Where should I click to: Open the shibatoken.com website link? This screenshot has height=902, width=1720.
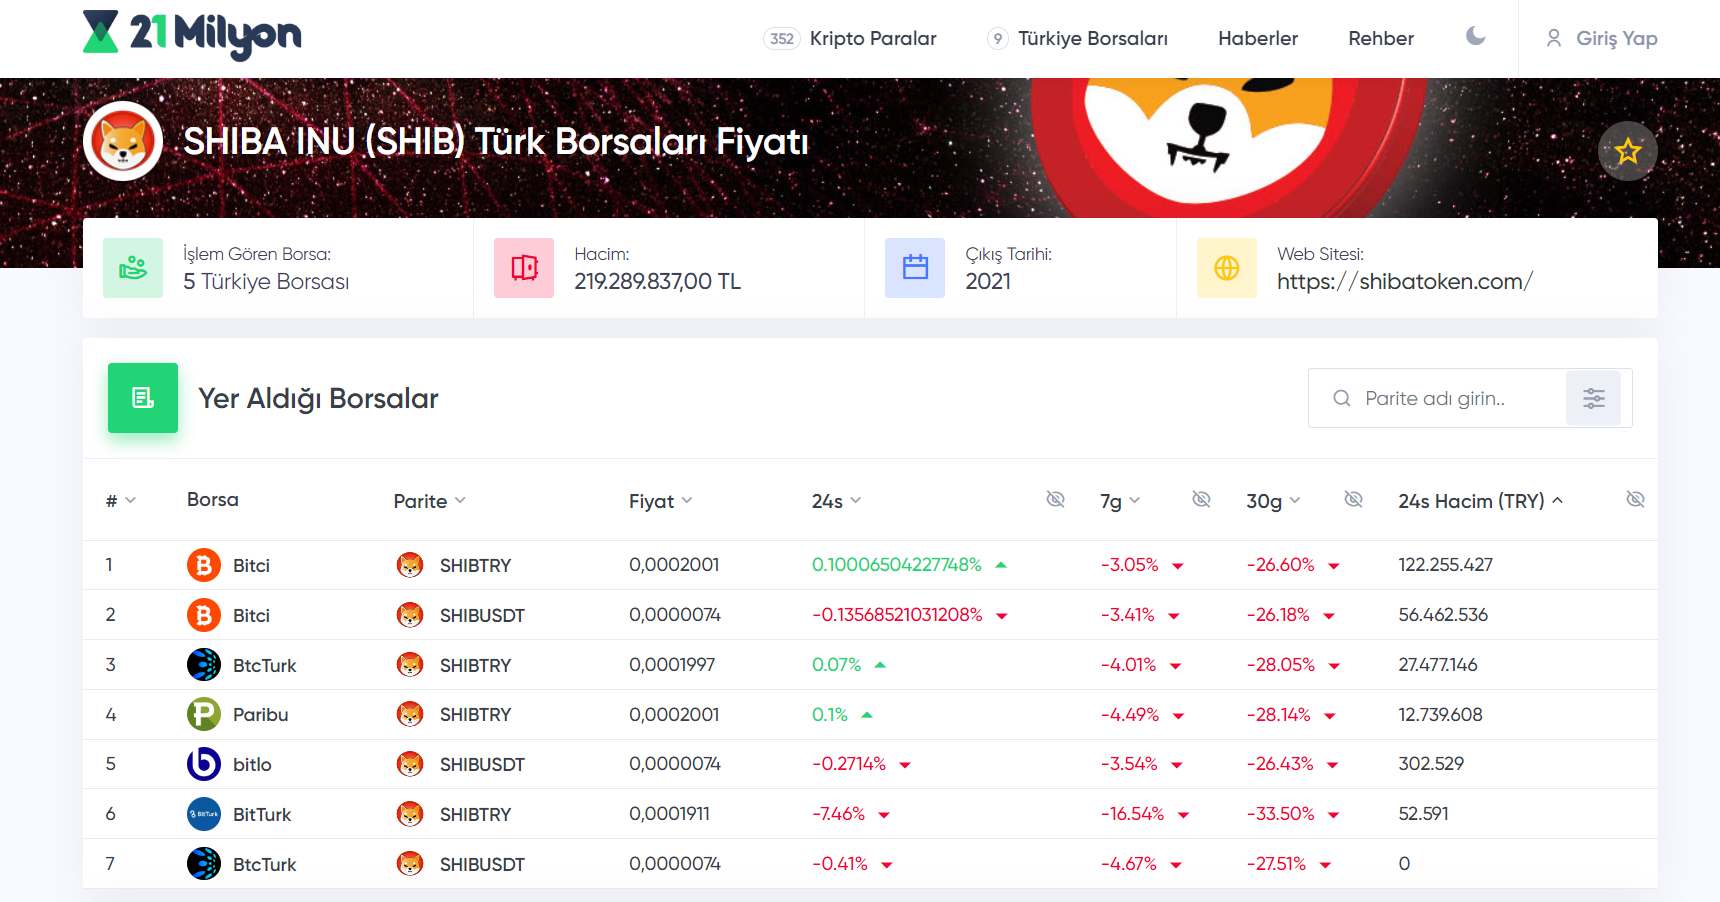[x=1405, y=282]
